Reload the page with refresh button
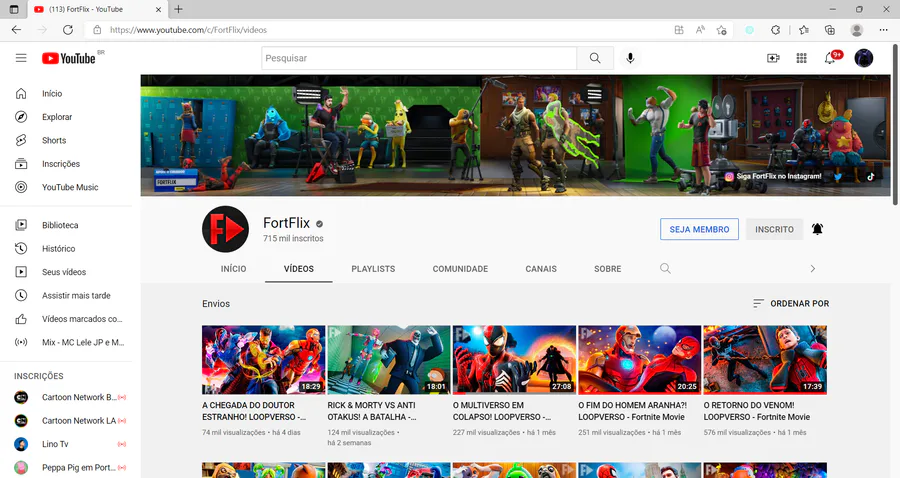This screenshot has height=478, width=900. 68,30
